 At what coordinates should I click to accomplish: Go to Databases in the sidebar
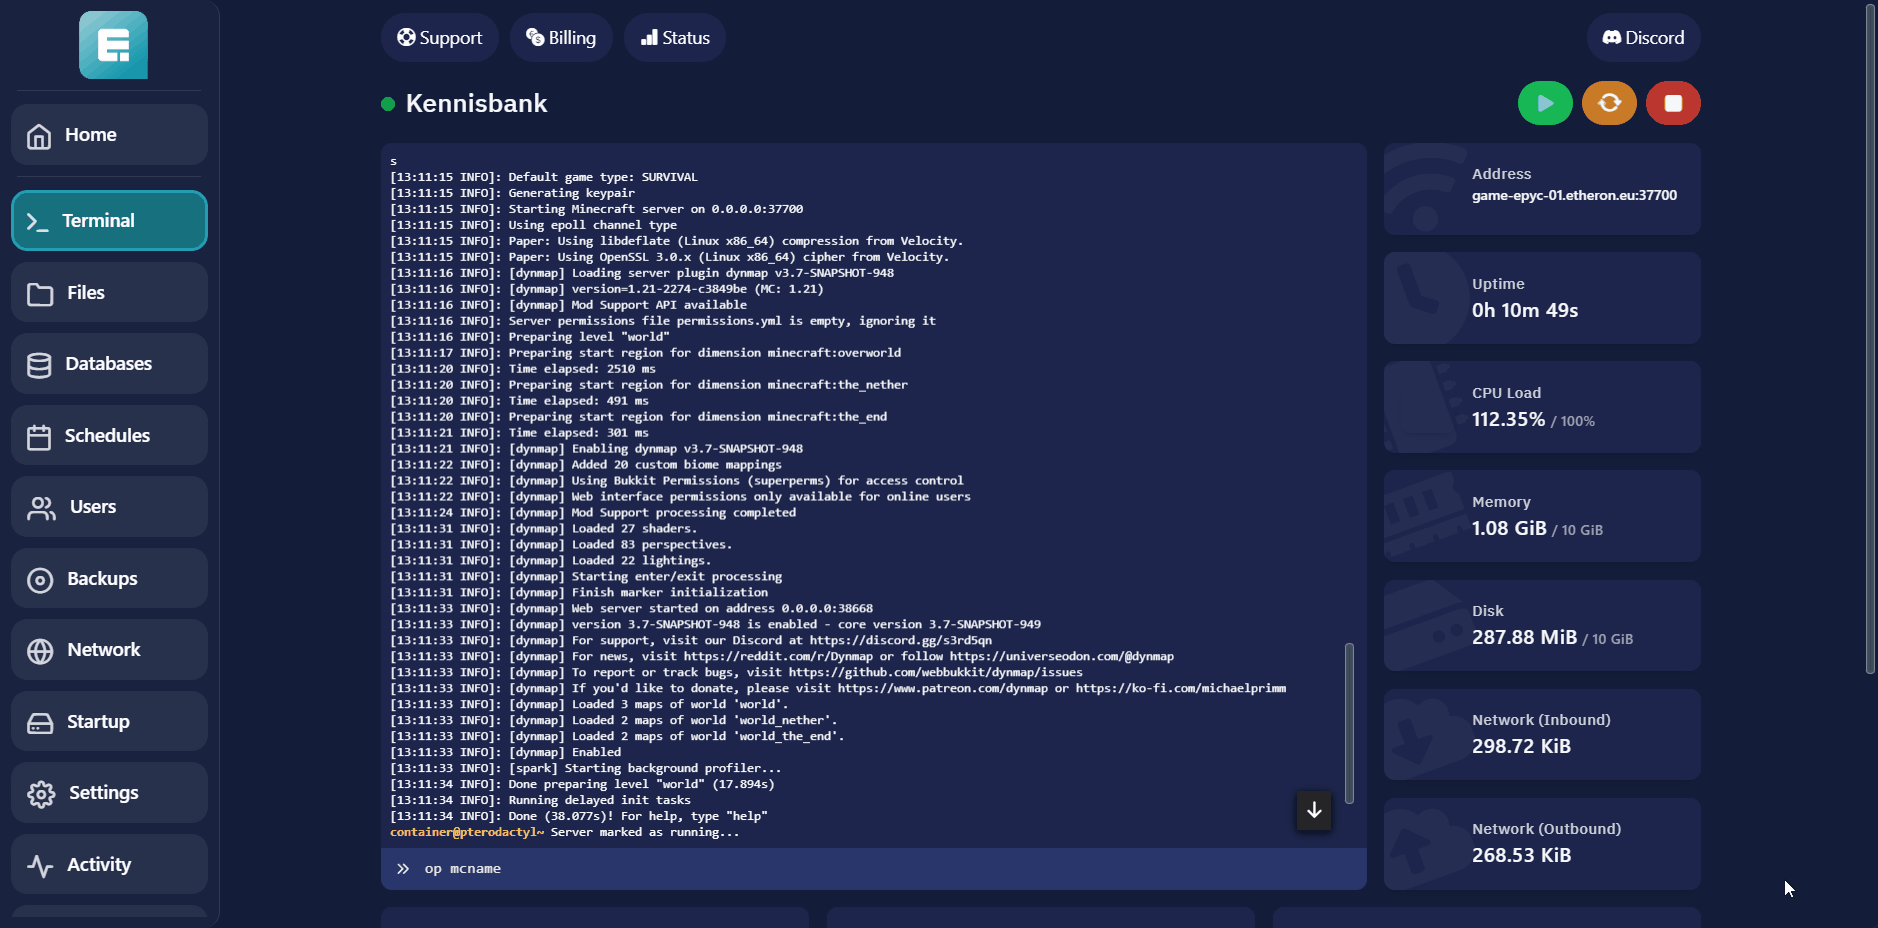109,364
